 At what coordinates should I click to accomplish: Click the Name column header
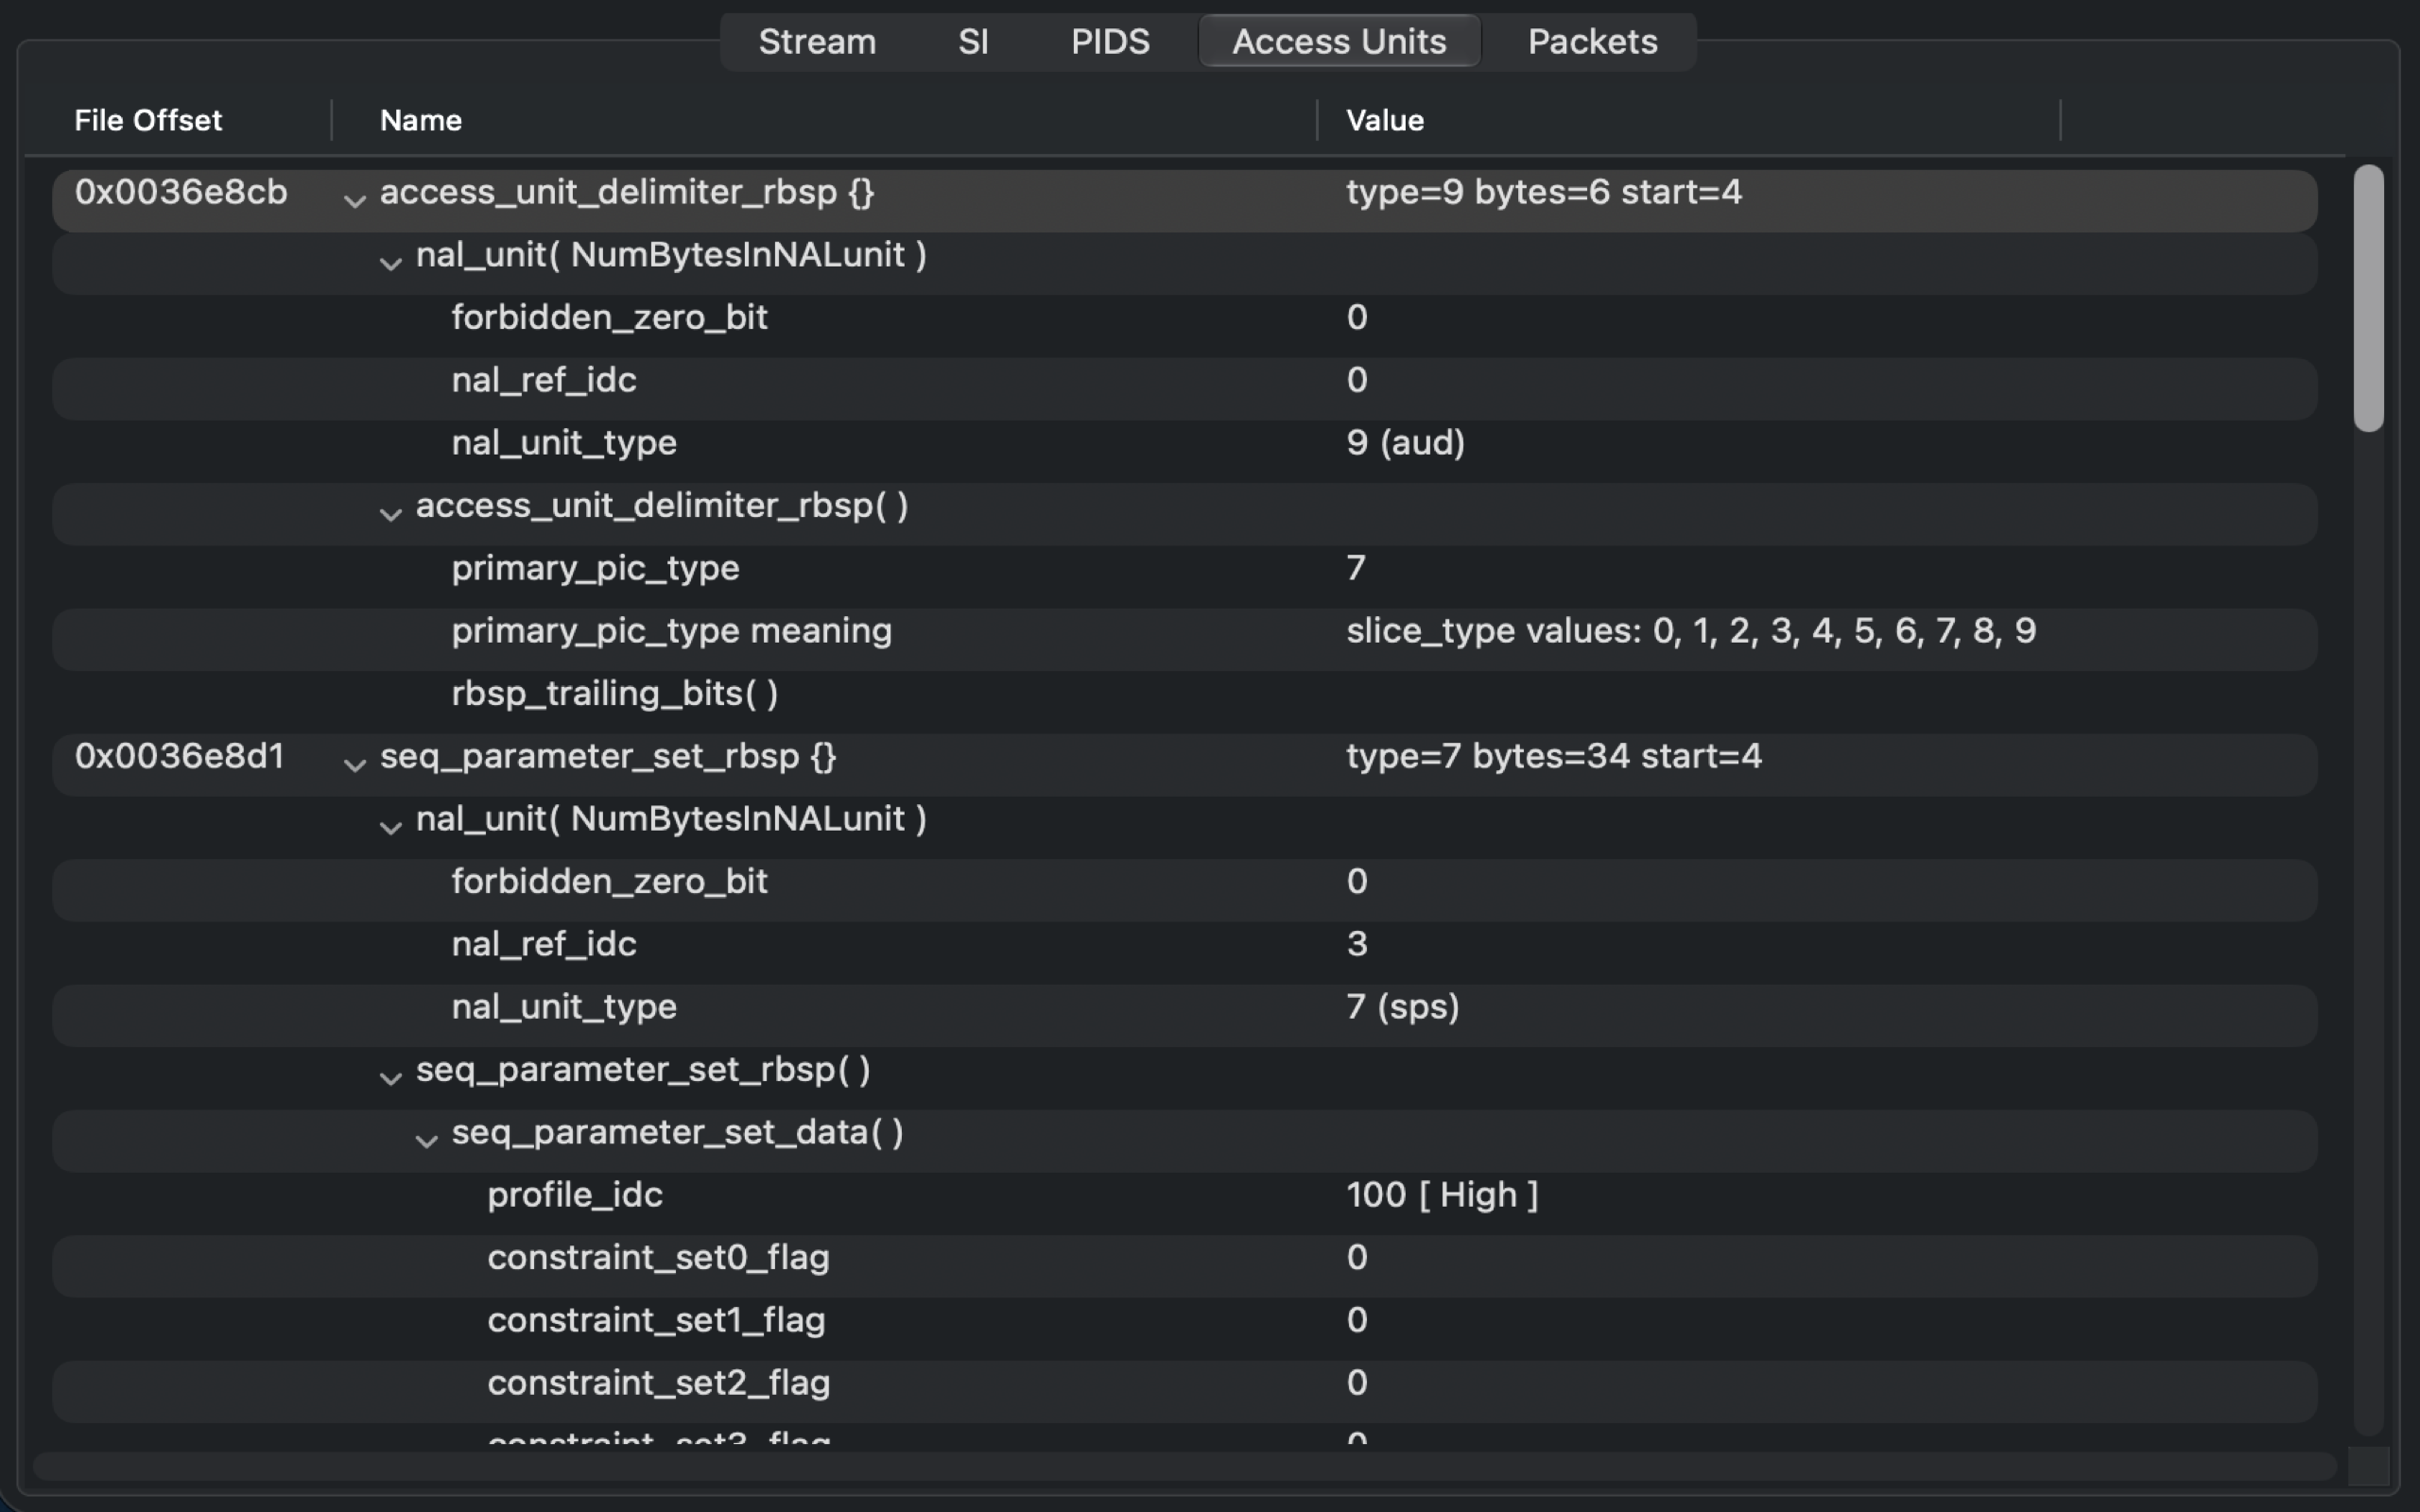pos(421,120)
